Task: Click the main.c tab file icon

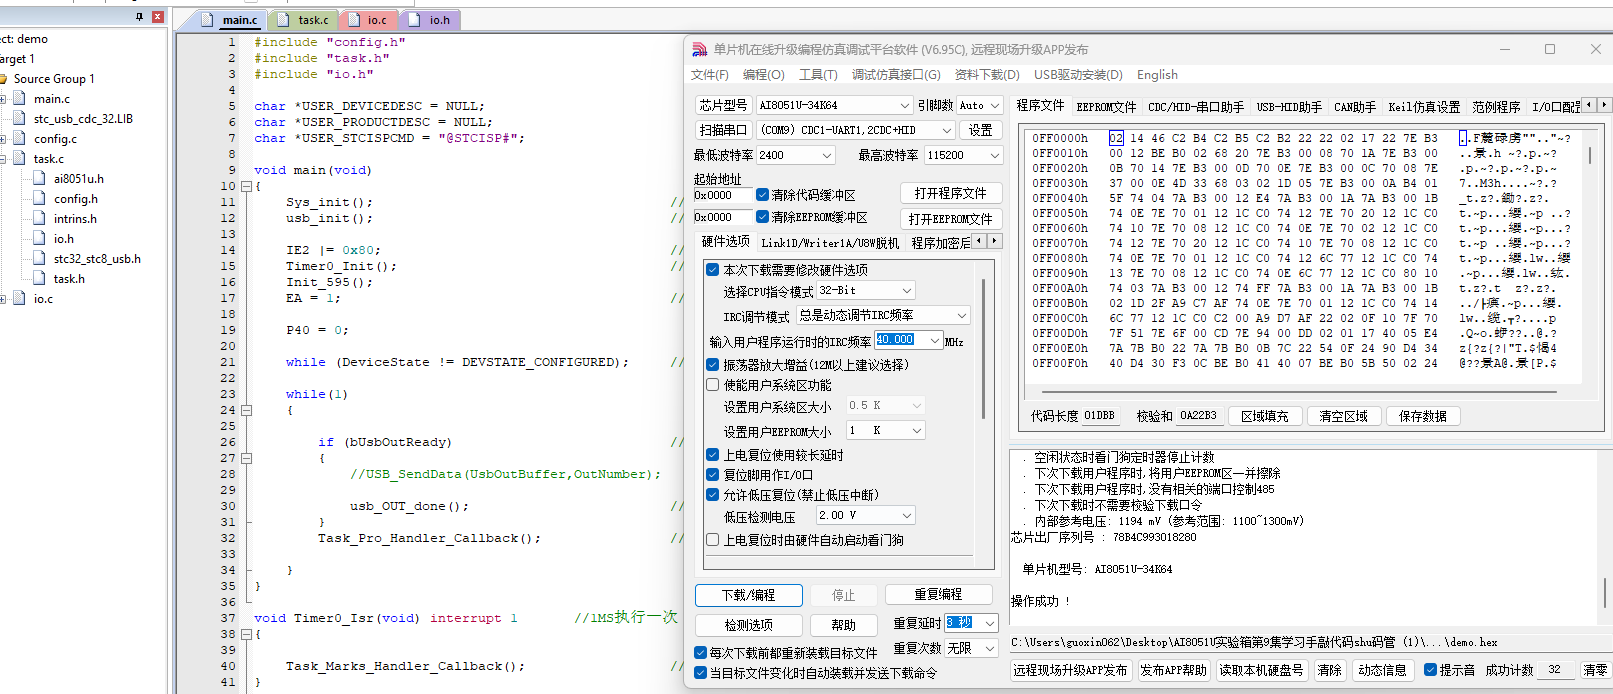Action: pyautogui.click(x=207, y=19)
